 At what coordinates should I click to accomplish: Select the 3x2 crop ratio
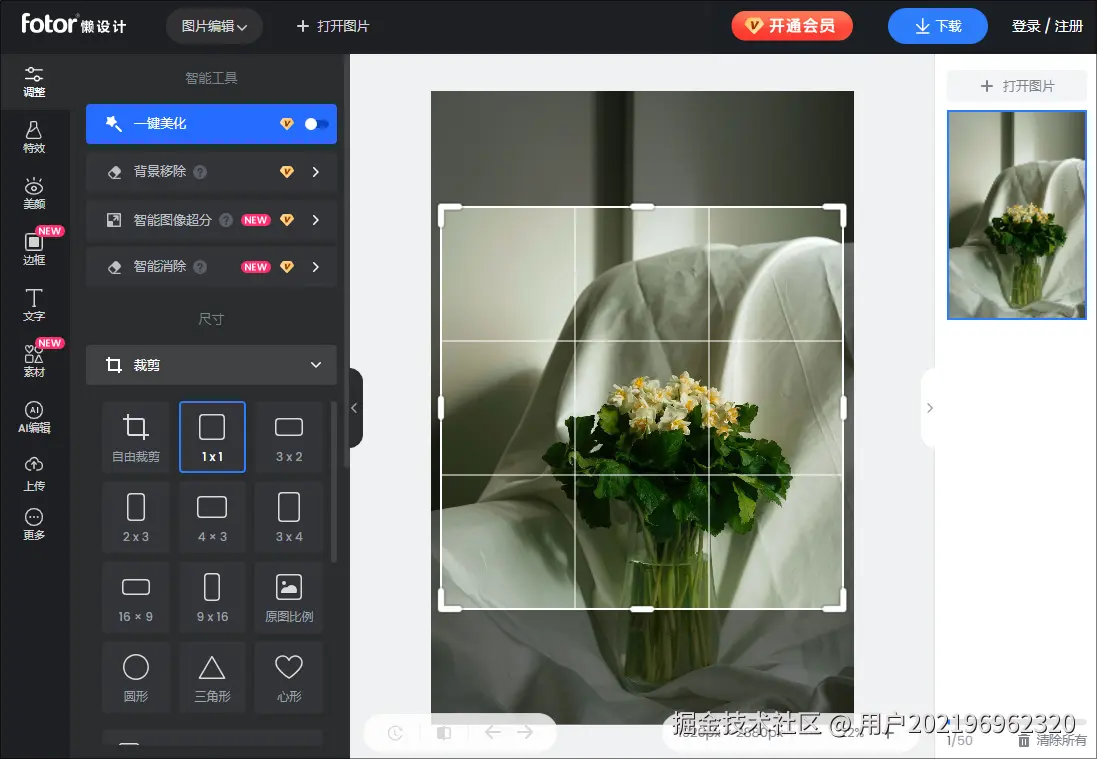tap(289, 437)
